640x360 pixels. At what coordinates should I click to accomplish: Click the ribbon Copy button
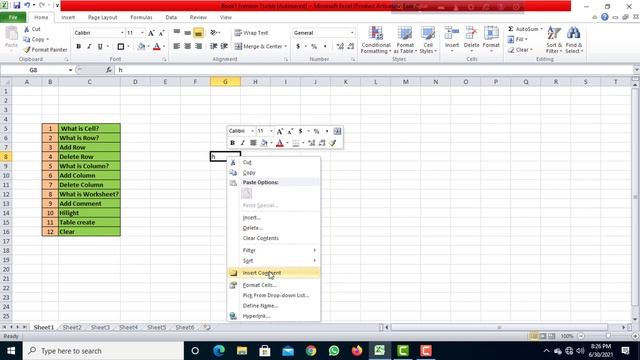tap(36, 40)
